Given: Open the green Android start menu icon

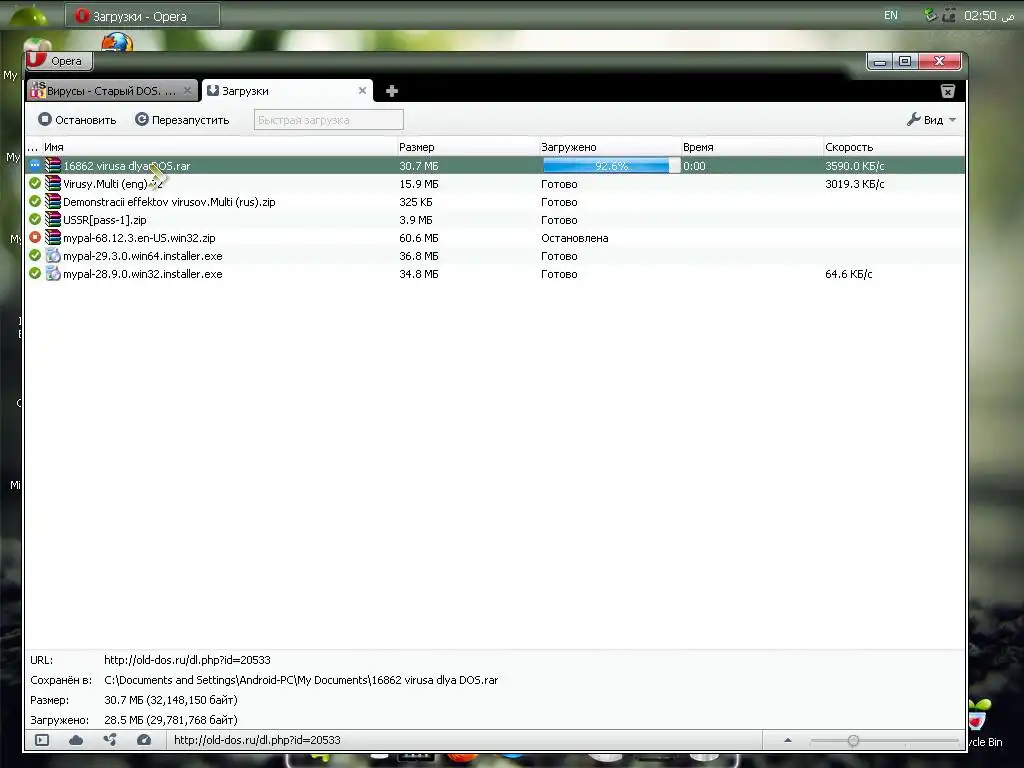Looking at the screenshot, I should (28, 16).
